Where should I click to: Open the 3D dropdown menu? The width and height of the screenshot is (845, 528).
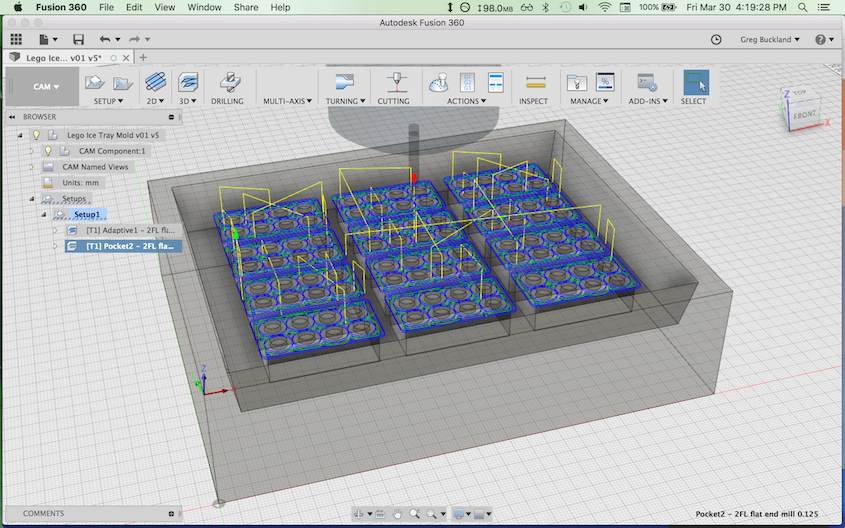[x=188, y=101]
